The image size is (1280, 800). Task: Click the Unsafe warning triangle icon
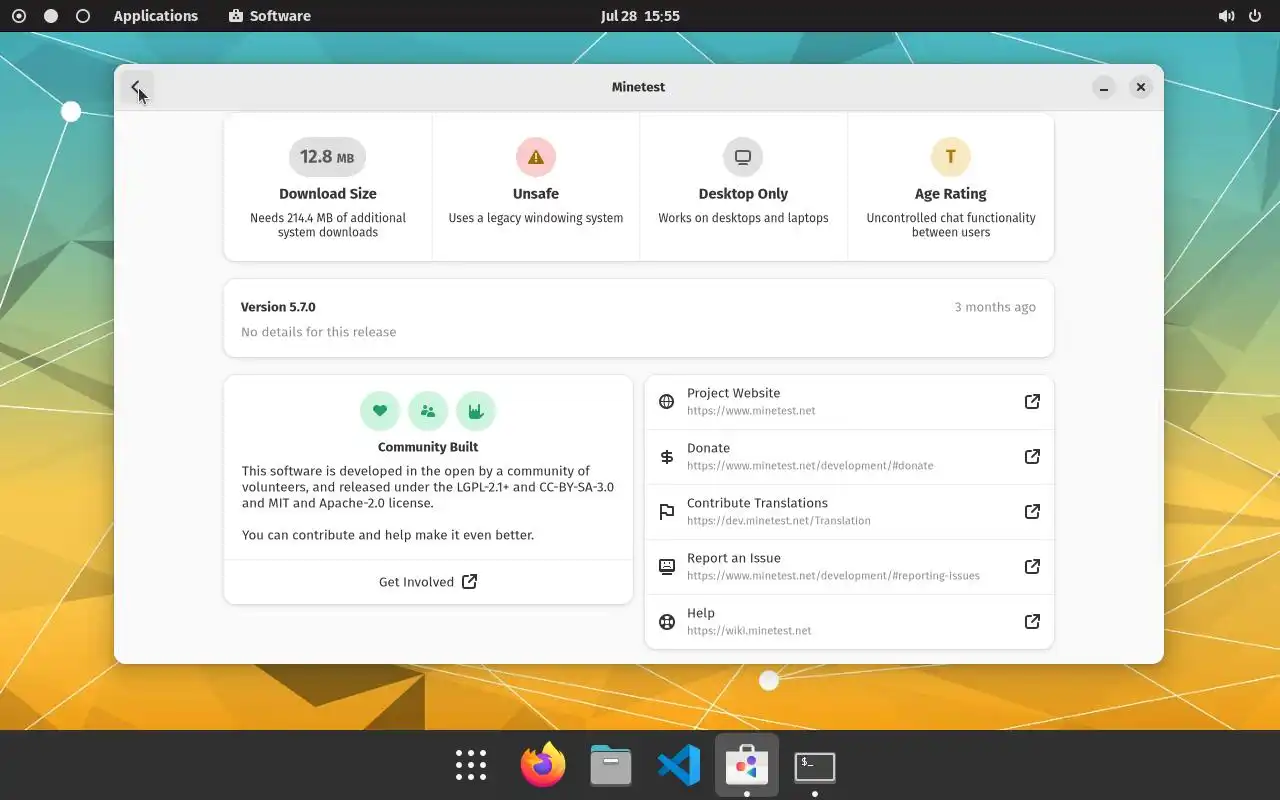tap(536, 156)
